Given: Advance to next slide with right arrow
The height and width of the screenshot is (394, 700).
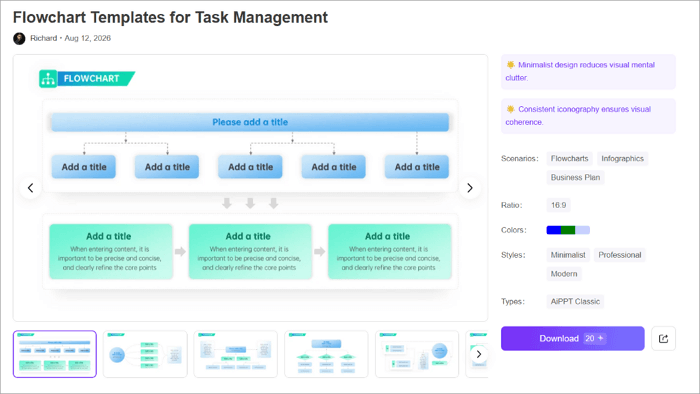Looking at the screenshot, I should 470,188.
